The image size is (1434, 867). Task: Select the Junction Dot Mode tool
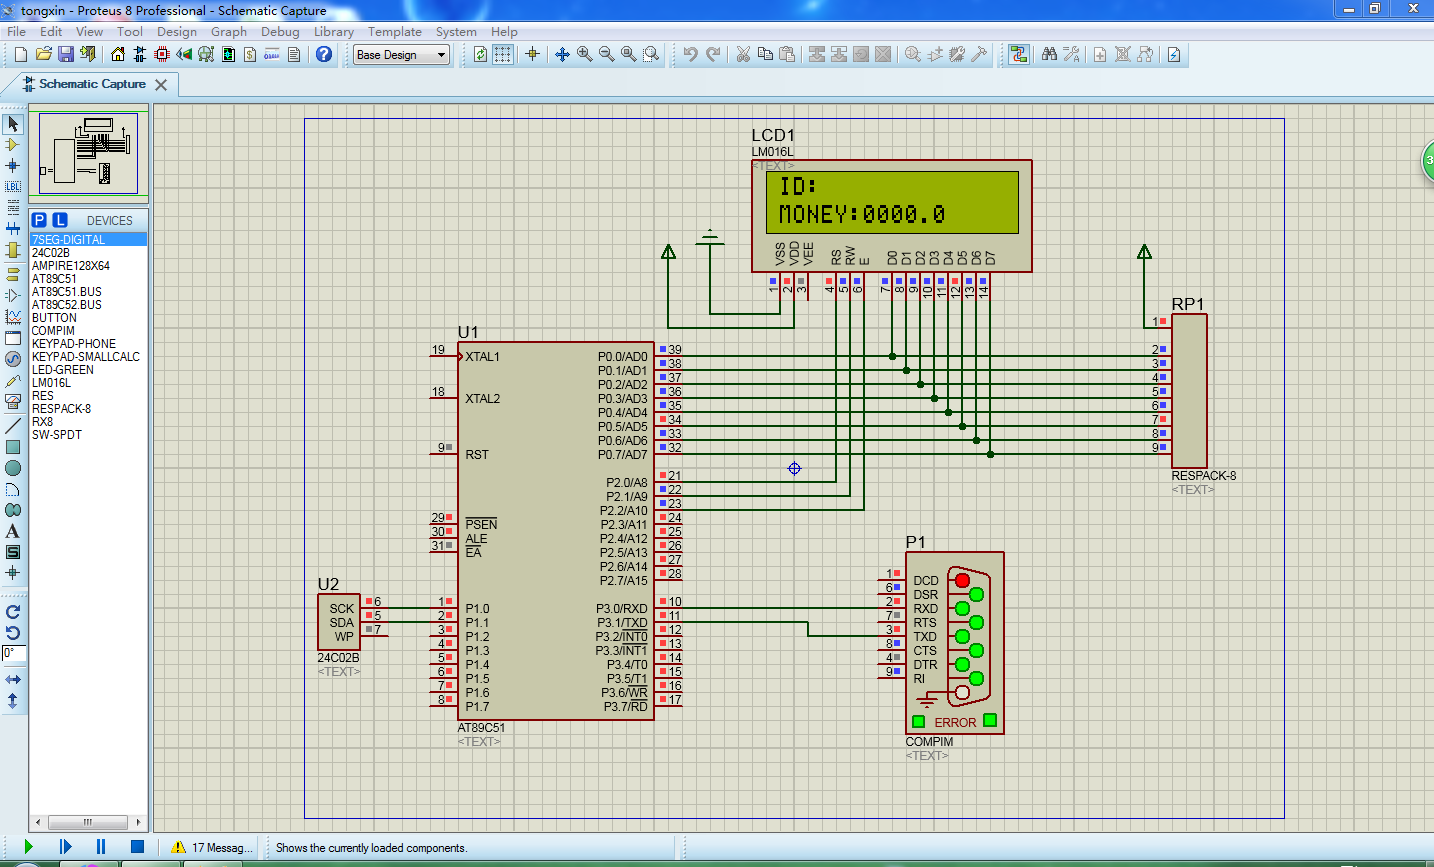click(x=13, y=165)
